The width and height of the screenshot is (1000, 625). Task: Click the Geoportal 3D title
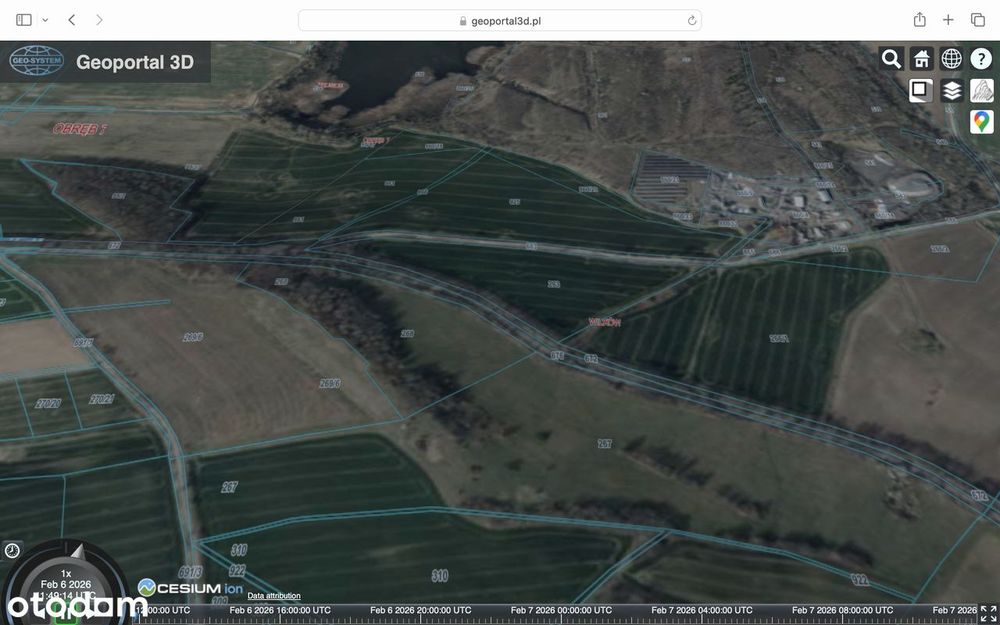point(135,62)
